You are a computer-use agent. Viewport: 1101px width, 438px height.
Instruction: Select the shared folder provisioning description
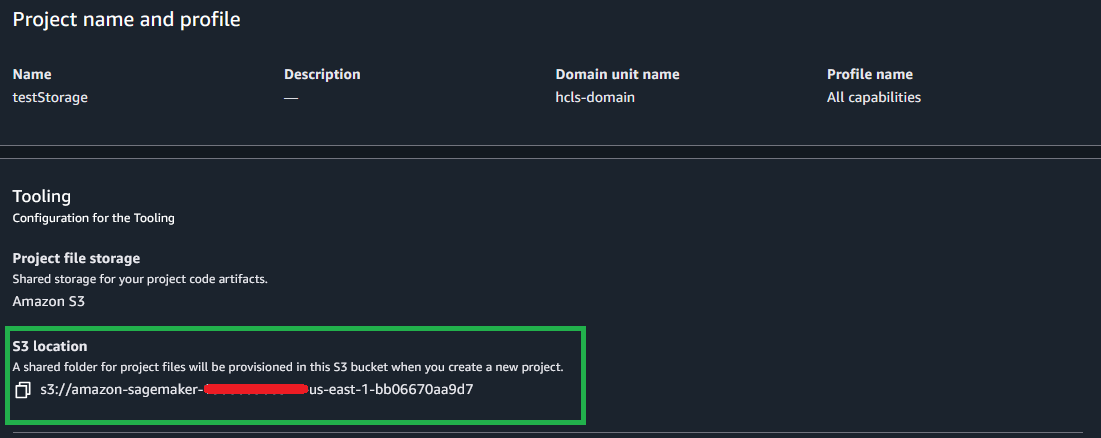click(x=288, y=367)
